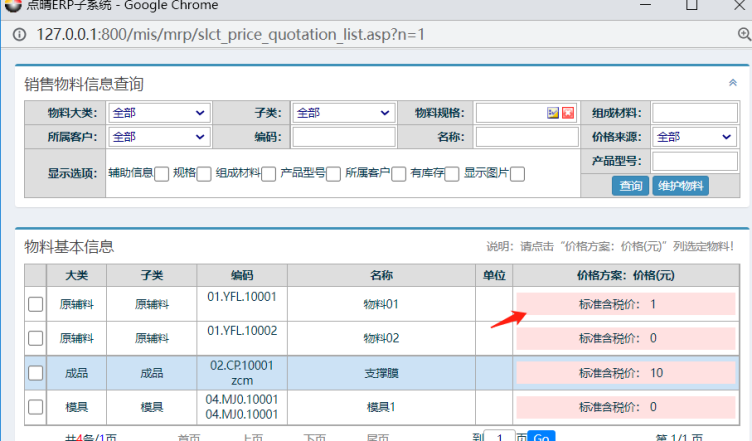Viewport: 752px width, 441px height.
Task: Check the 有库存 option
Action: [452, 174]
